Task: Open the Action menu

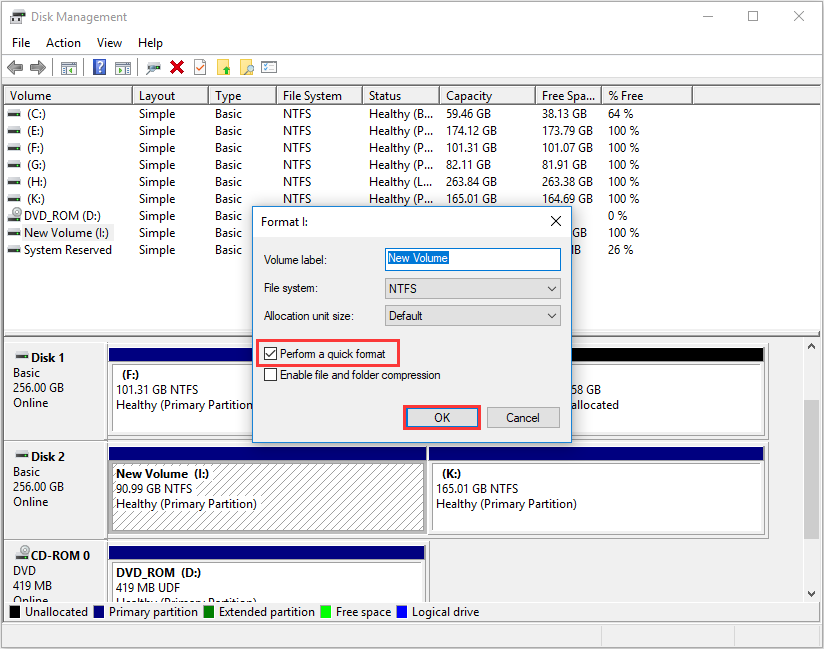Action: pyautogui.click(x=63, y=42)
